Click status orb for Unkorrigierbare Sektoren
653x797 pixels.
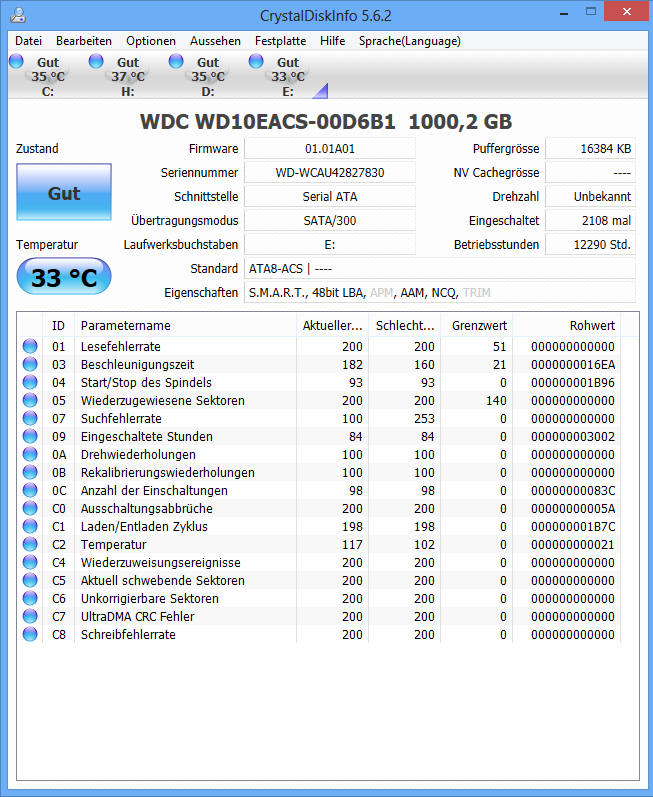click(x=30, y=598)
